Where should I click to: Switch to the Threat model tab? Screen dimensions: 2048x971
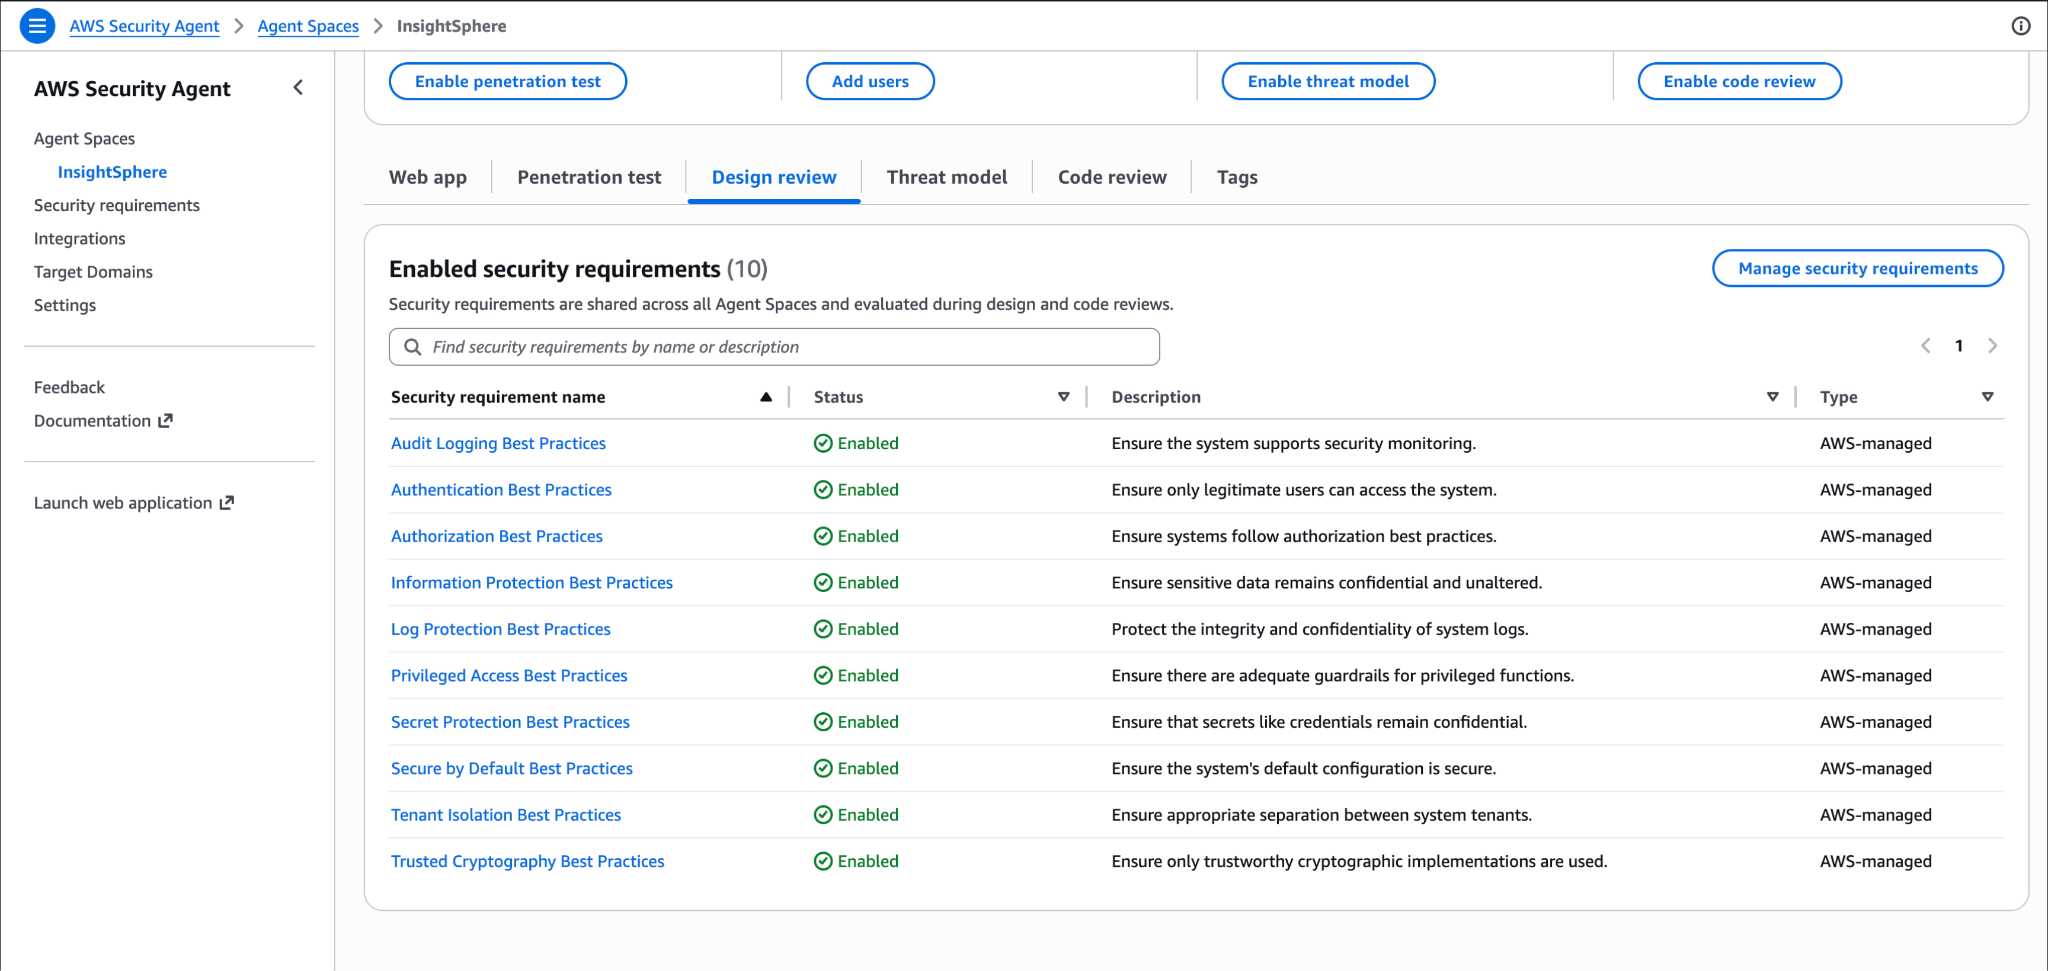[947, 177]
